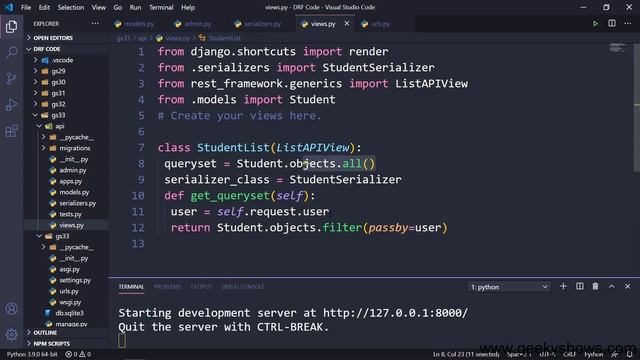Click the editor vertical scrollbar

click(x=636, y=107)
